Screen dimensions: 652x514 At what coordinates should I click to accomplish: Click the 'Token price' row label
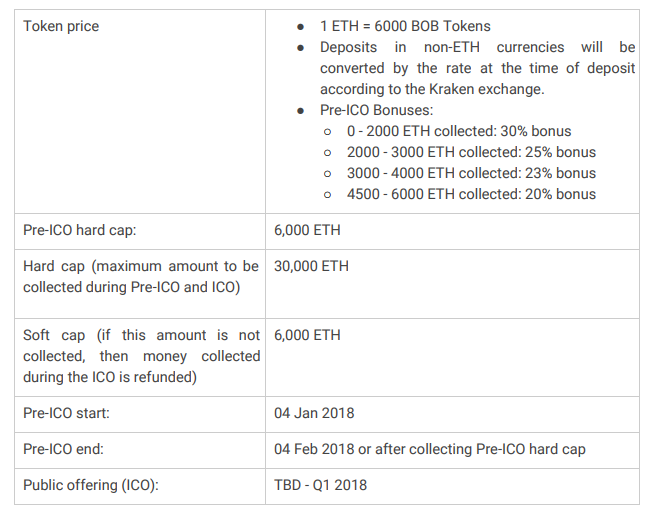coord(61,26)
